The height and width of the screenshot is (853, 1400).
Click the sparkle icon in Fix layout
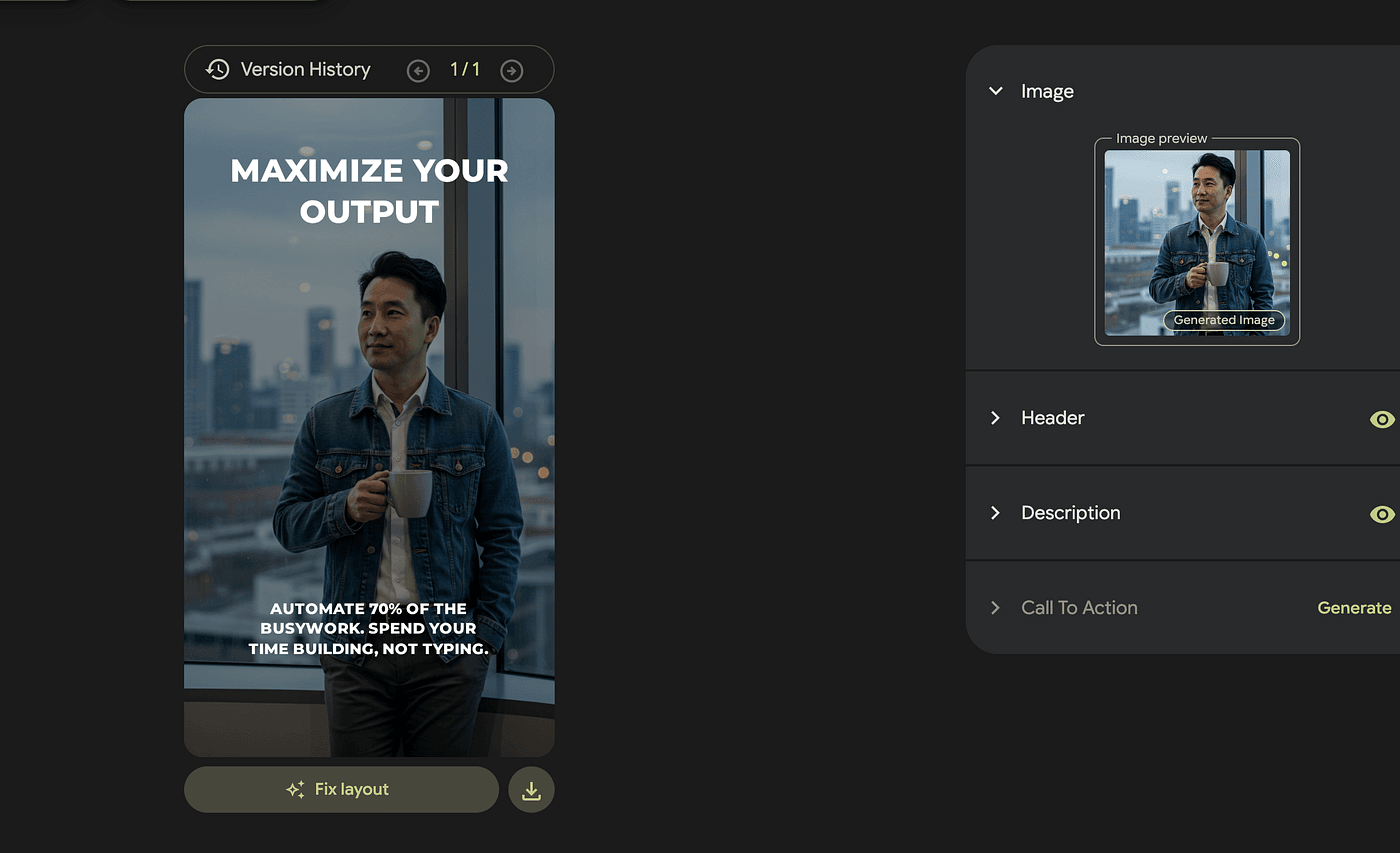click(295, 790)
